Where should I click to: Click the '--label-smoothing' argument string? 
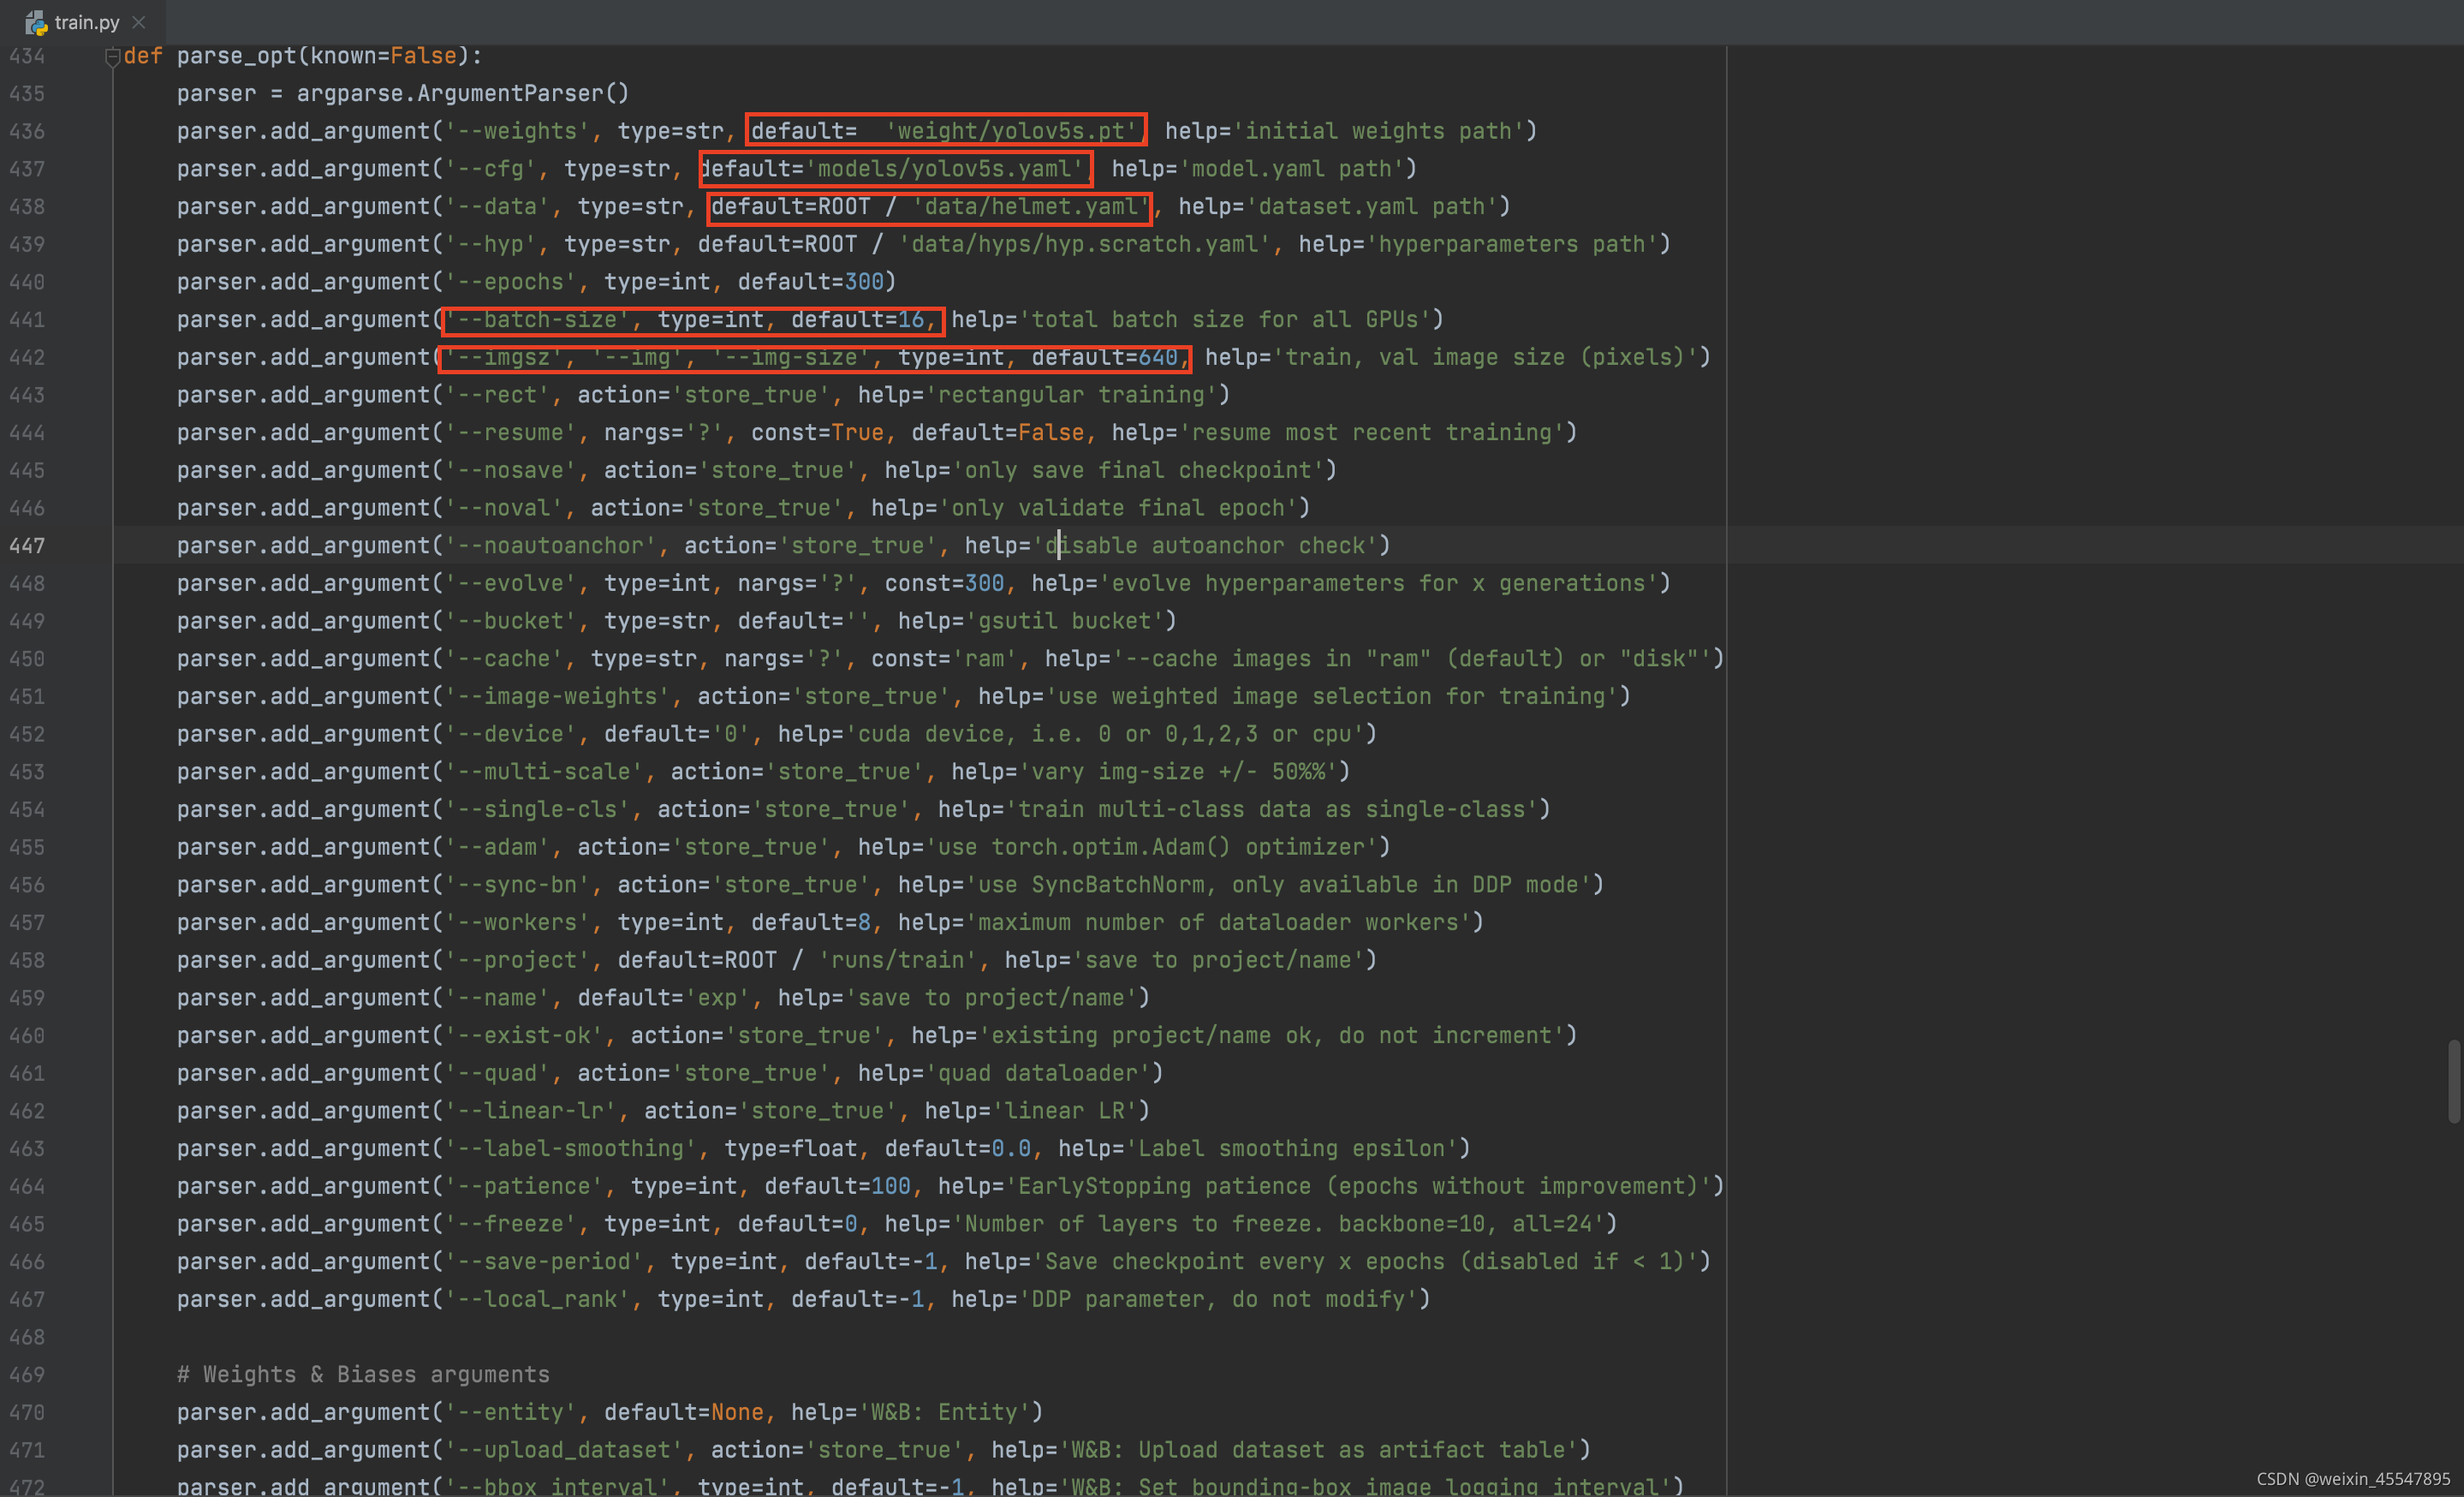coord(570,1149)
